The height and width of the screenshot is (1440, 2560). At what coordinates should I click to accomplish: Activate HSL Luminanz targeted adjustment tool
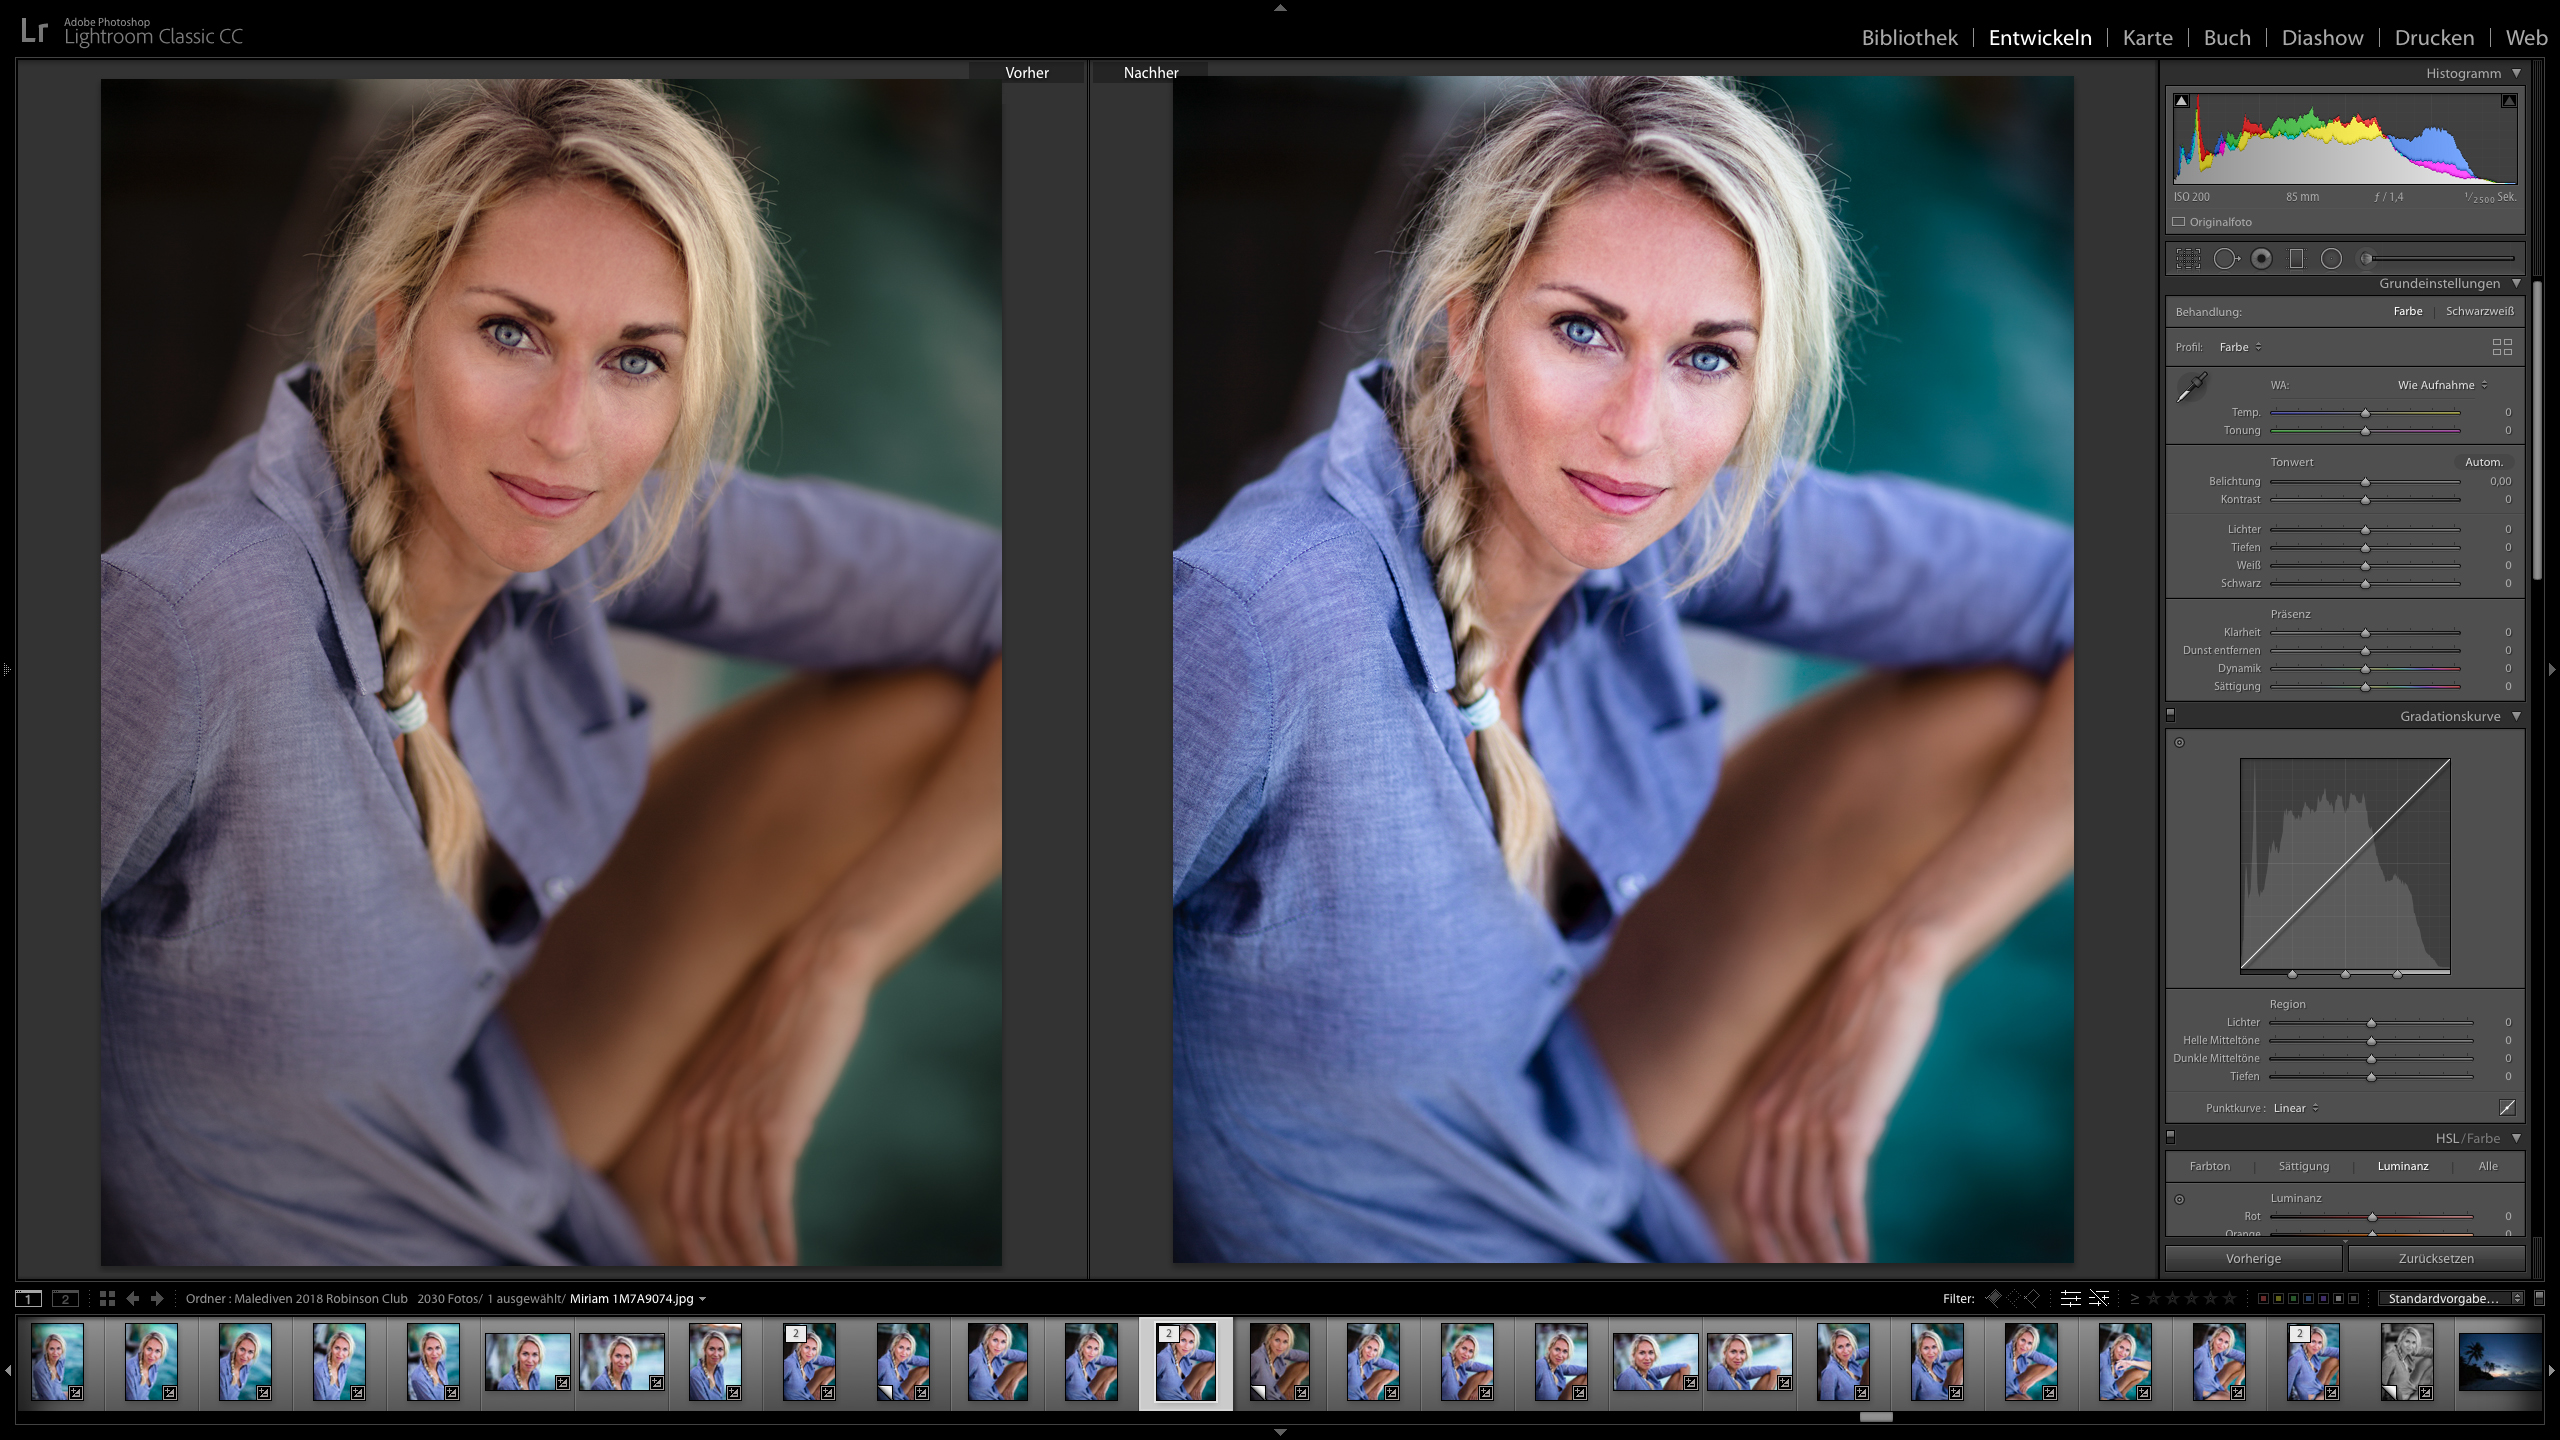(x=2180, y=1199)
